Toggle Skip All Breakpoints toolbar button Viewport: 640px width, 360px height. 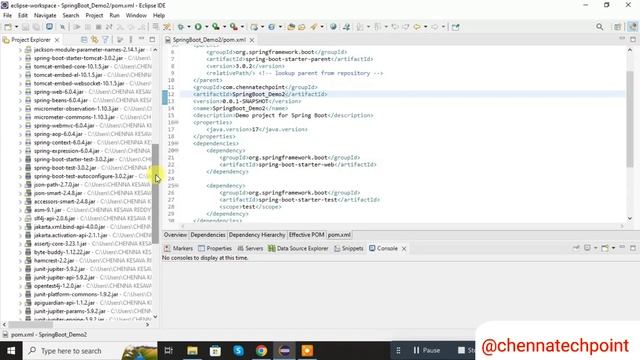62,27
